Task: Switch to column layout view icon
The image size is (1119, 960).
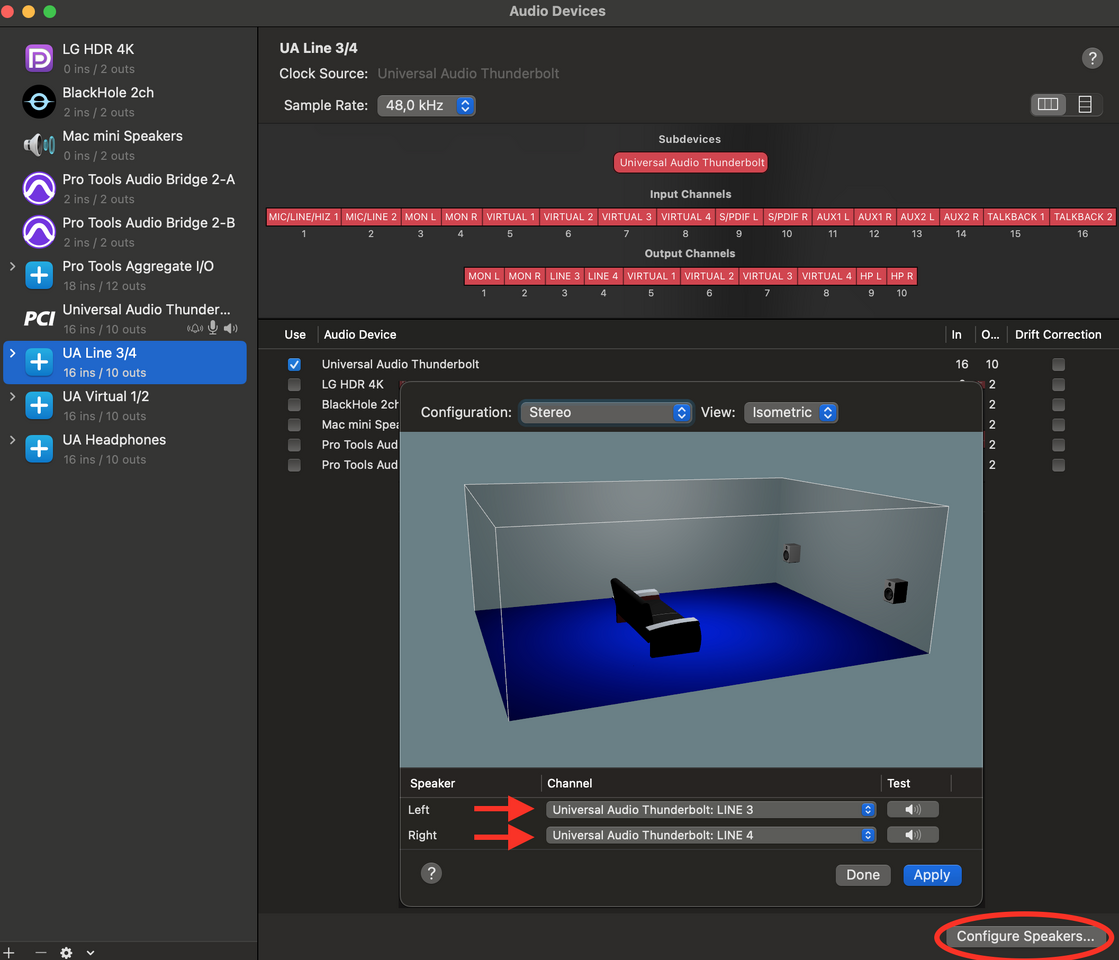Action: [x=1048, y=104]
